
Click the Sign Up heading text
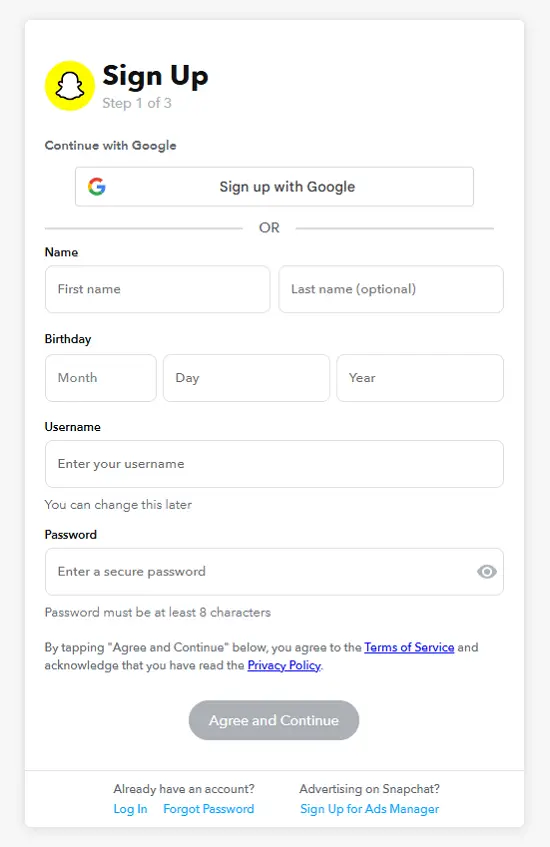(x=156, y=76)
